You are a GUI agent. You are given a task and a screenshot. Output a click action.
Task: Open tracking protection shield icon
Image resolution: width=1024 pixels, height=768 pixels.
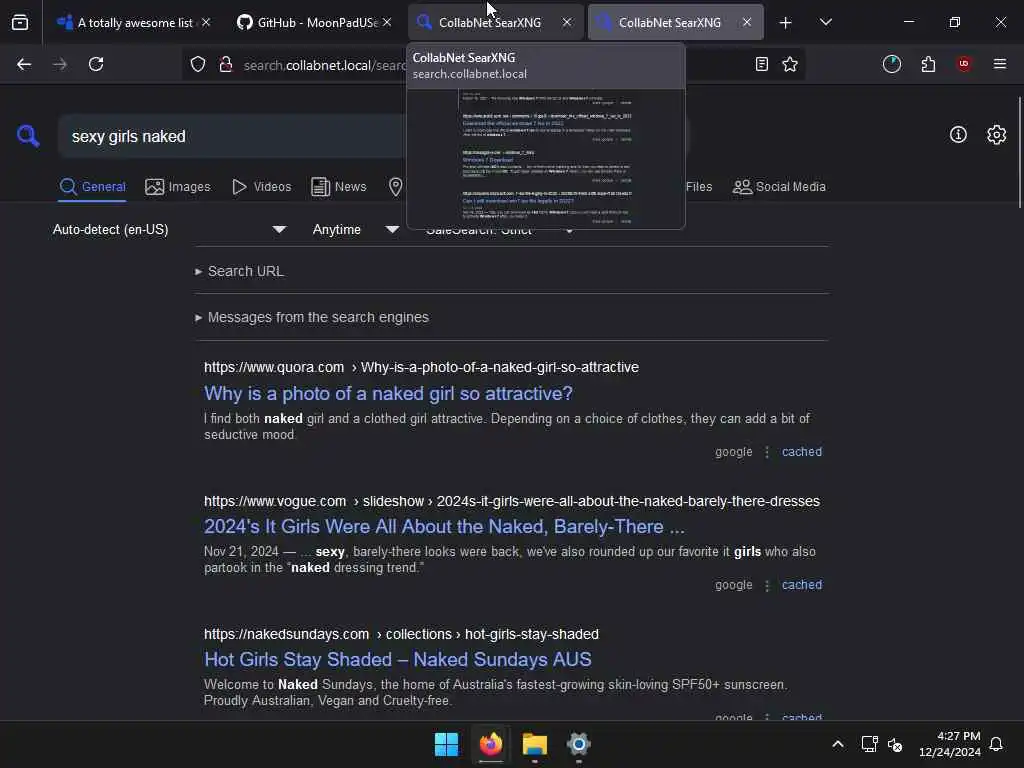pyautogui.click(x=198, y=64)
